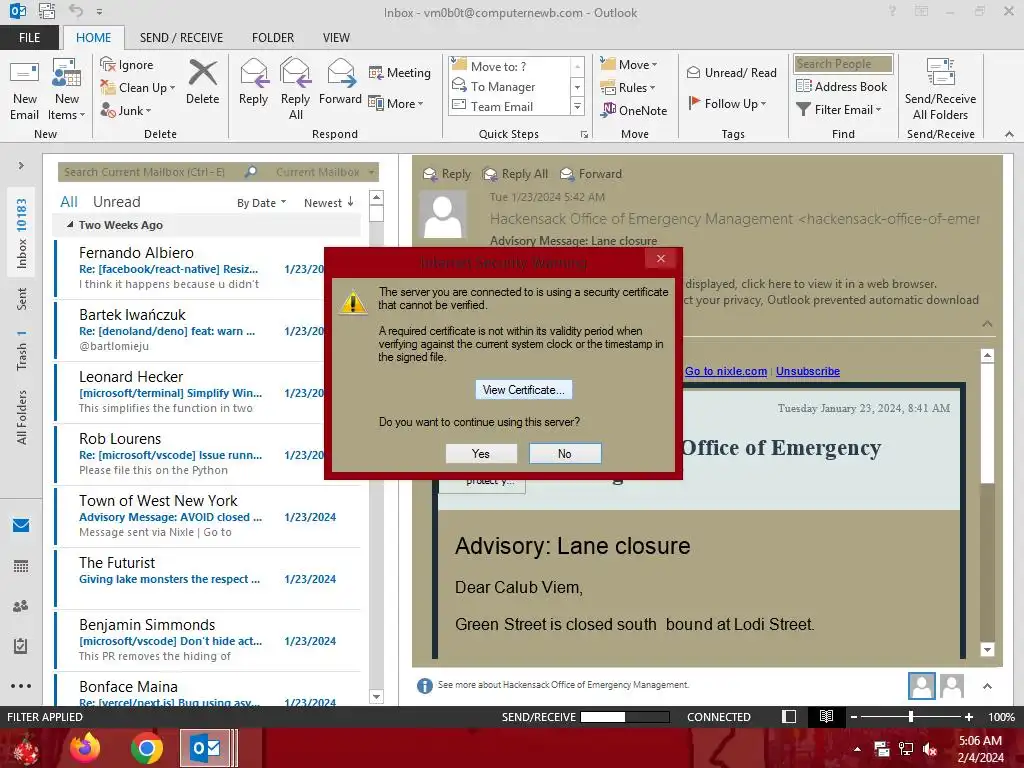Screen dimensions: 1024x768
Task: Select To Manager quick step
Action: click(x=509, y=86)
